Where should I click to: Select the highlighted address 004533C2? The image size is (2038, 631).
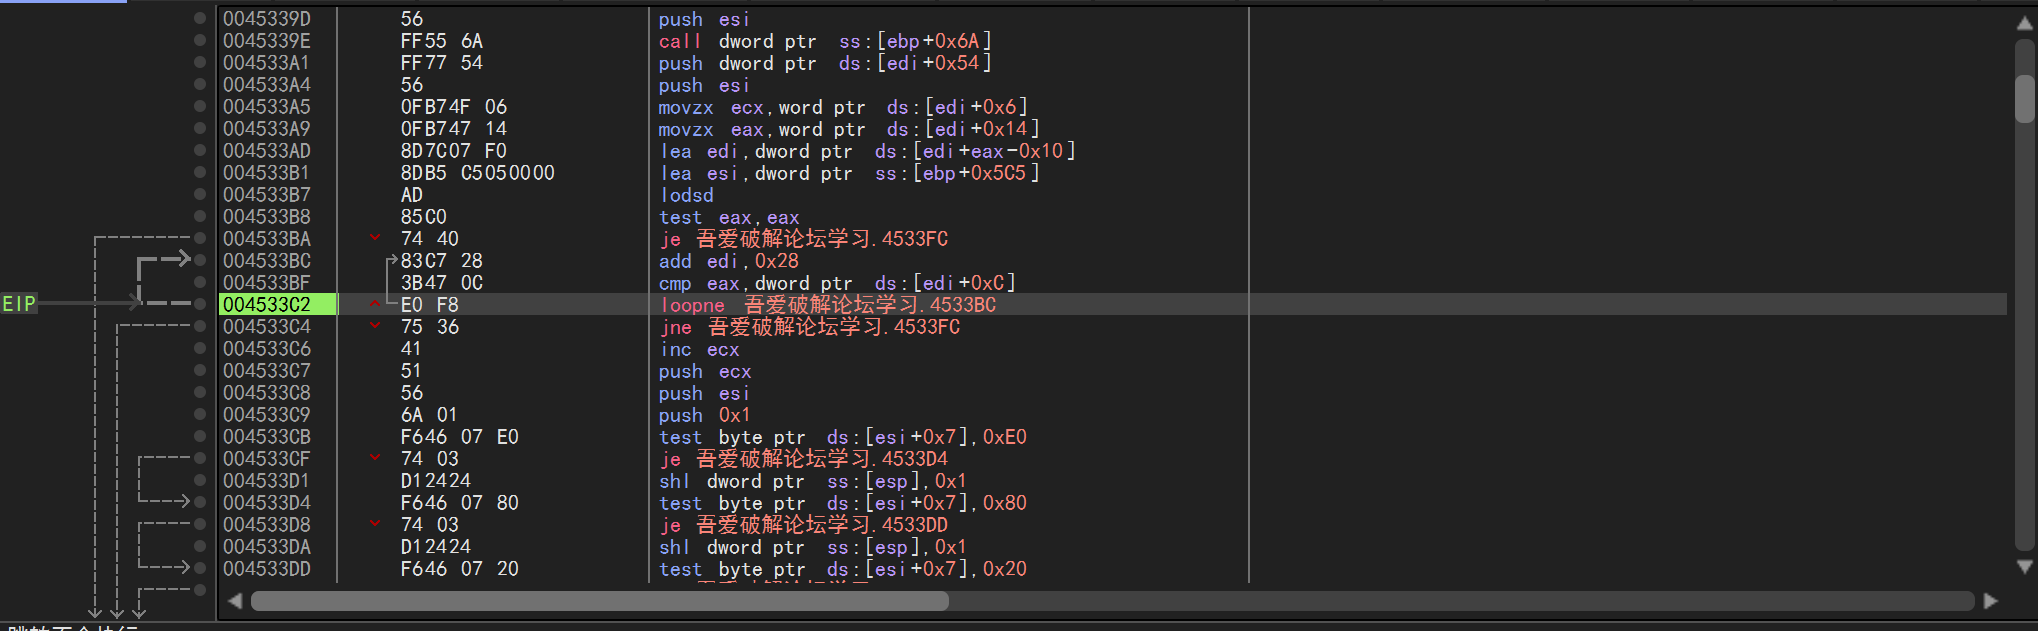click(267, 304)
